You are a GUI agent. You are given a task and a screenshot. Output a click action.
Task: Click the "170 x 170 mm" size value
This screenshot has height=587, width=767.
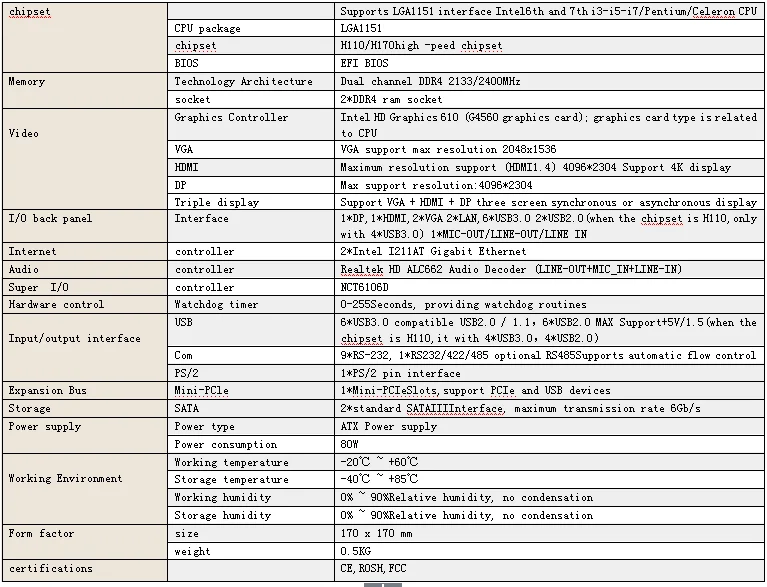pos(375,534)
